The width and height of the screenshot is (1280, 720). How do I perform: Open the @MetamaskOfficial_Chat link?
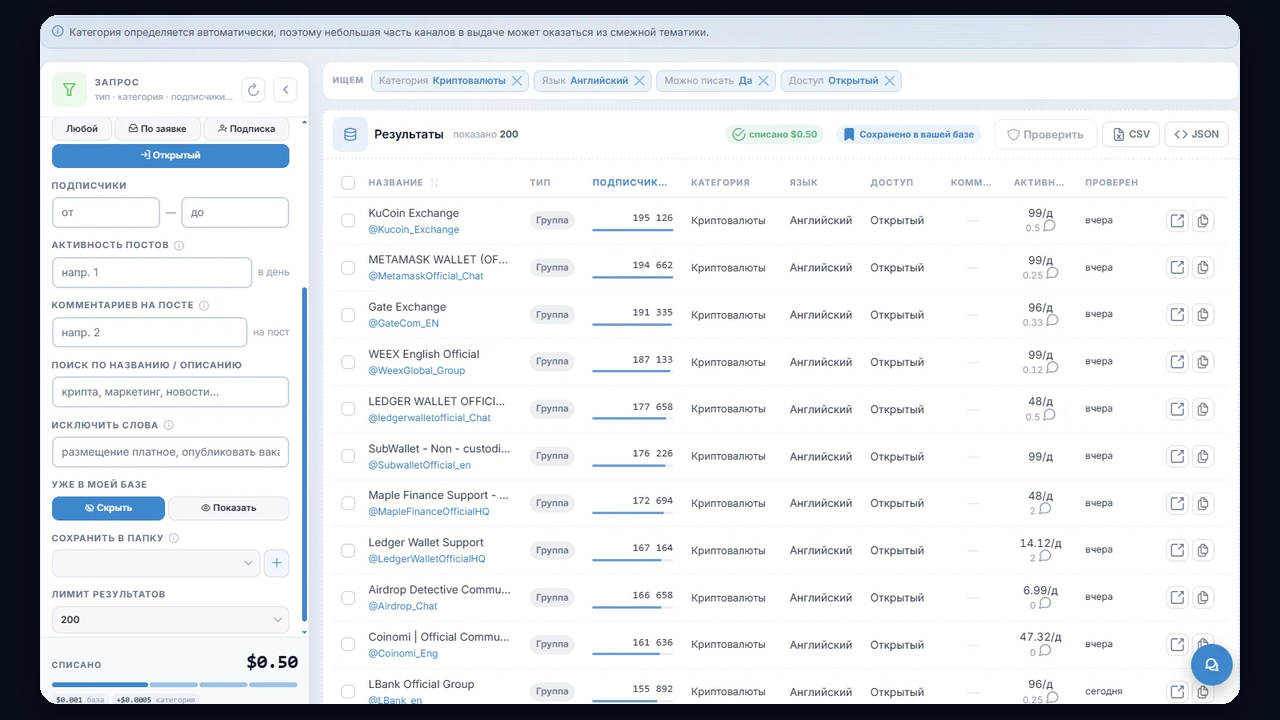[x=426, y=276]
